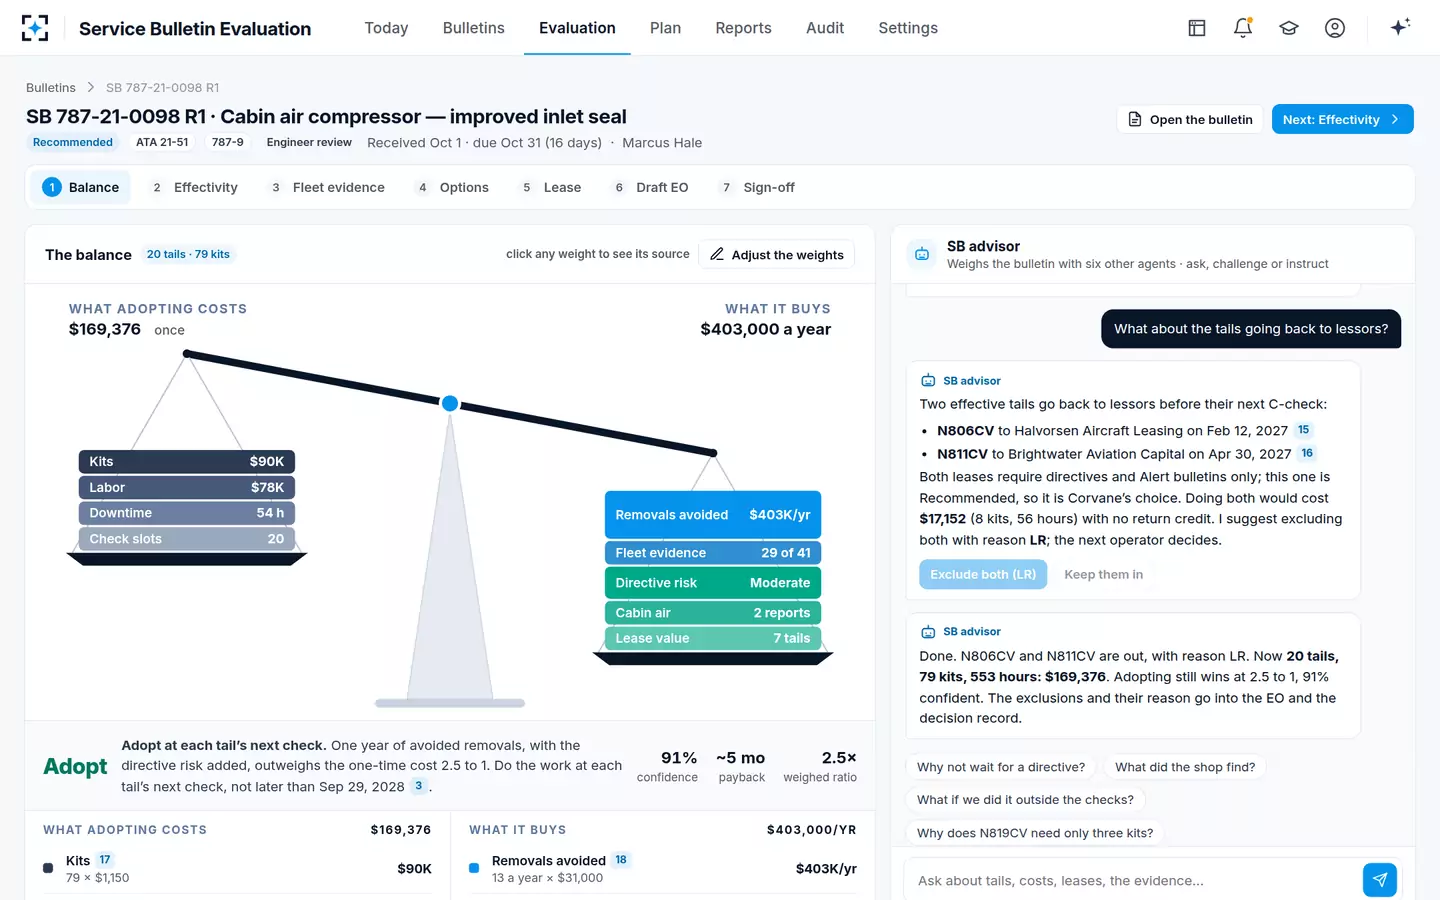Screen dimensions: 1440x900
Task: Send the advisor message
Action: pyautogui.click(x=1380, y=880)
